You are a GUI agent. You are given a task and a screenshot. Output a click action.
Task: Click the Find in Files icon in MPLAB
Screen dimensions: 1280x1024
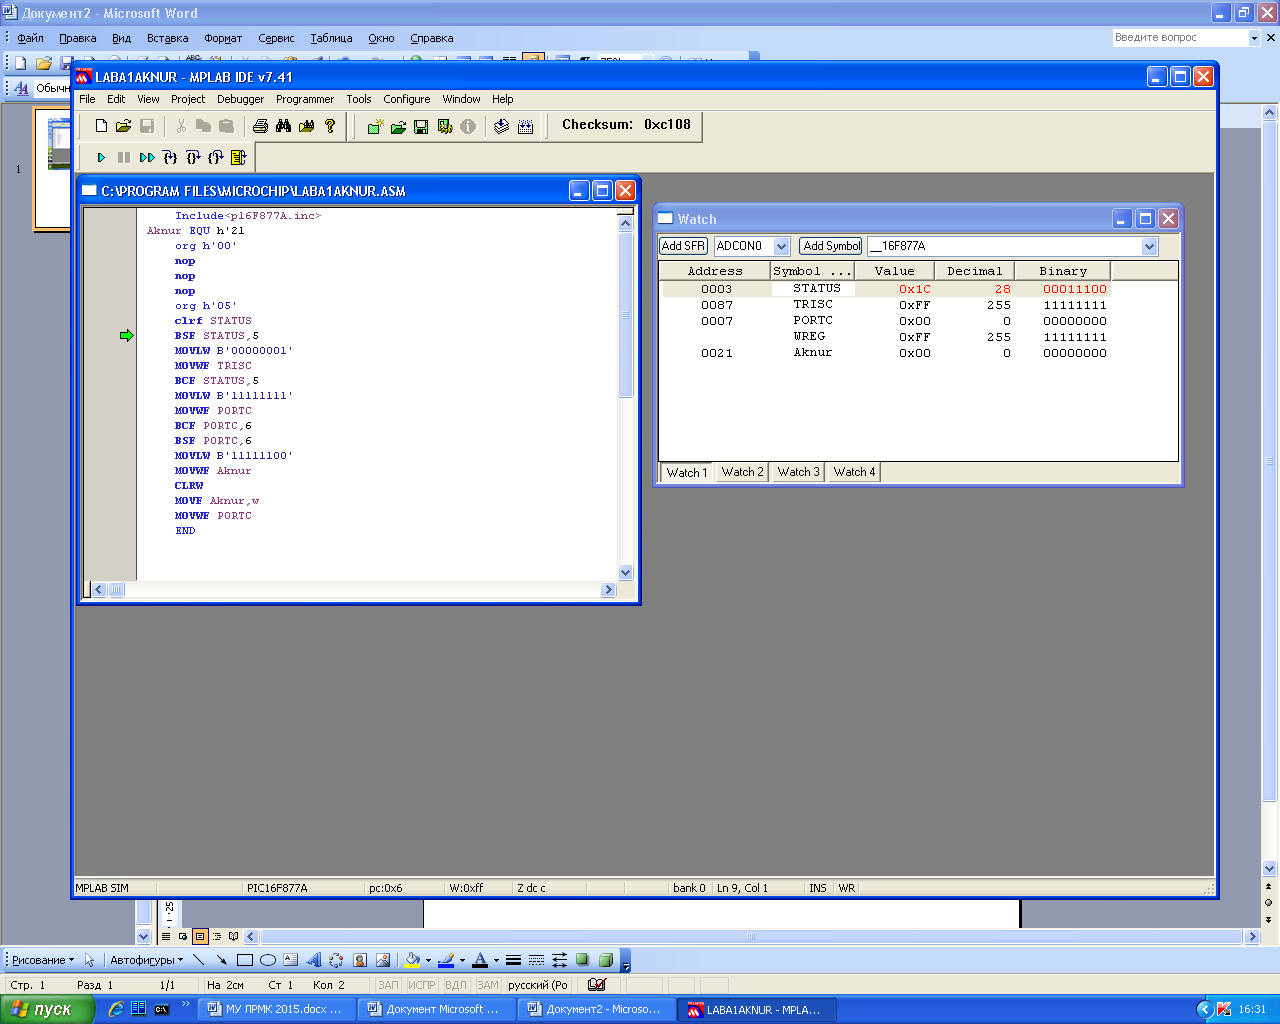coord(307,126)
